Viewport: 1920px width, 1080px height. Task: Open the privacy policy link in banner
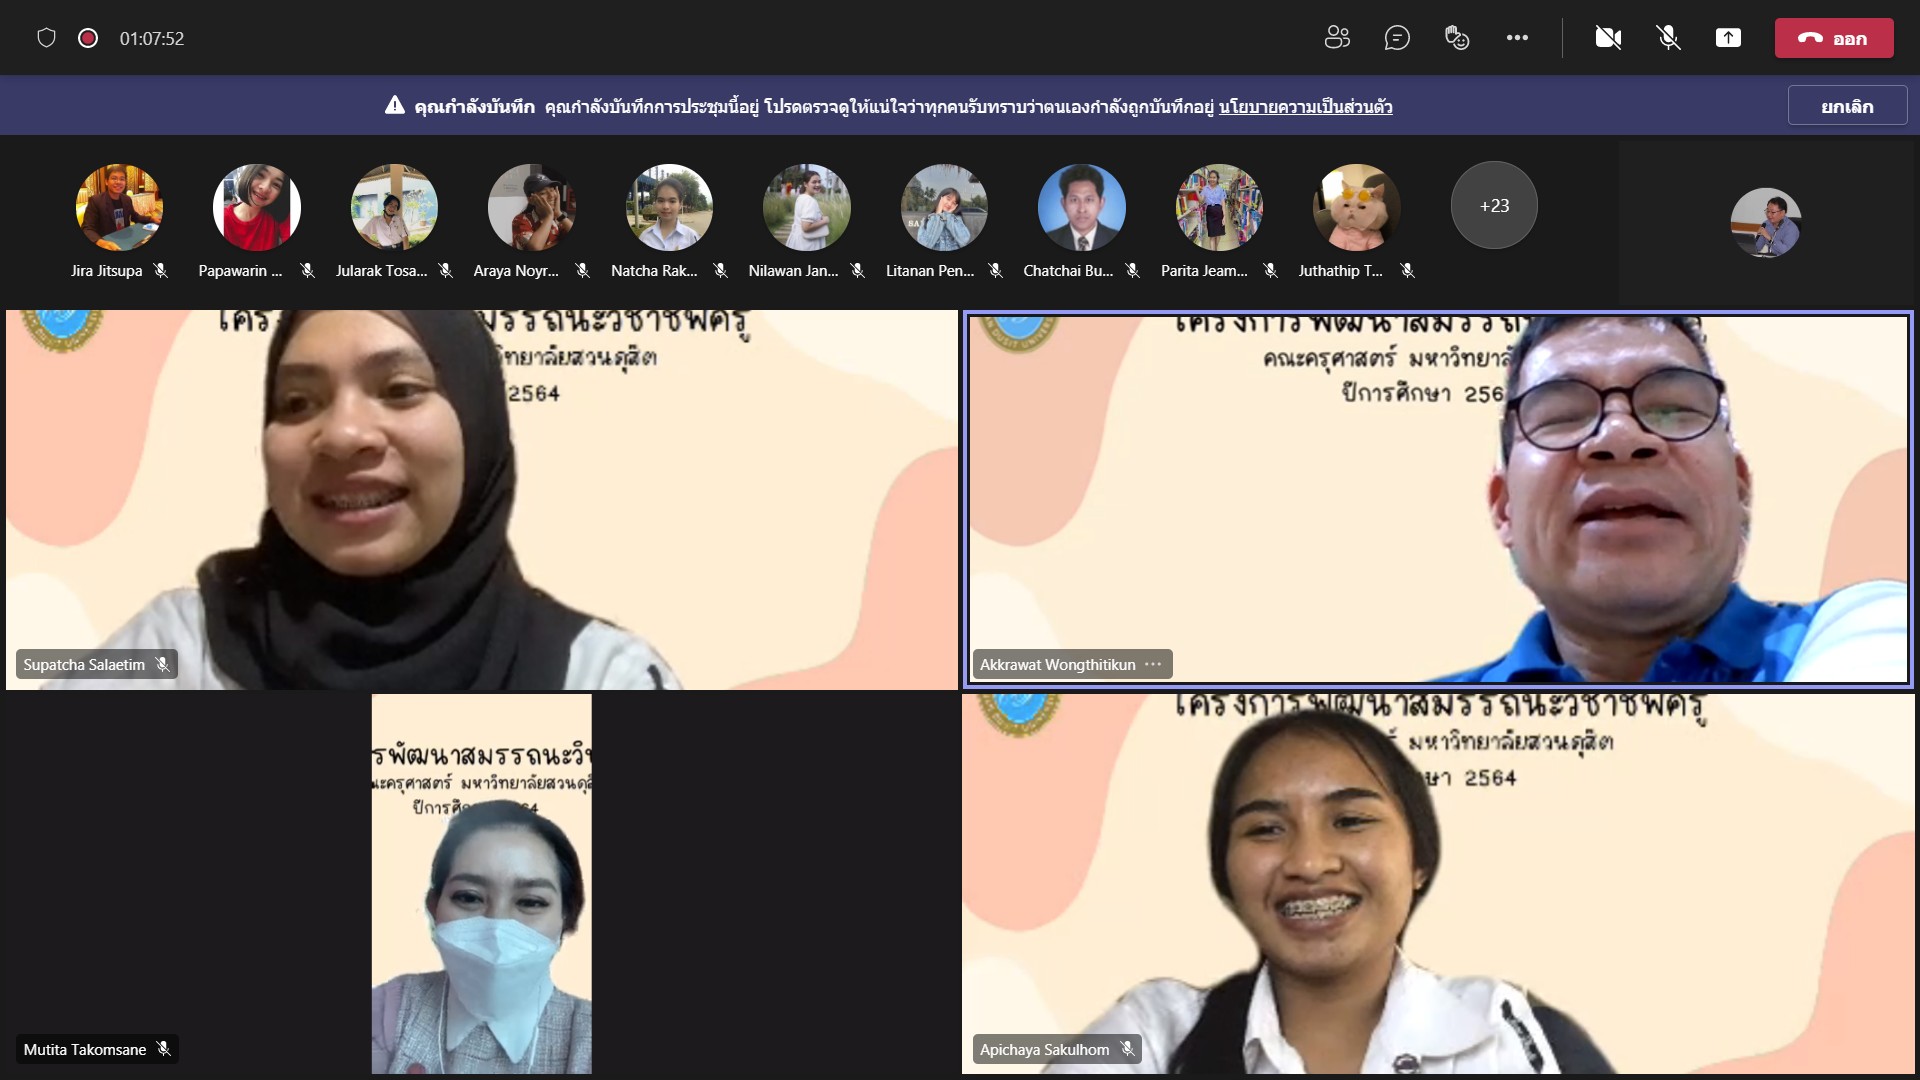pyautogui.click(x=1305, y=106)
